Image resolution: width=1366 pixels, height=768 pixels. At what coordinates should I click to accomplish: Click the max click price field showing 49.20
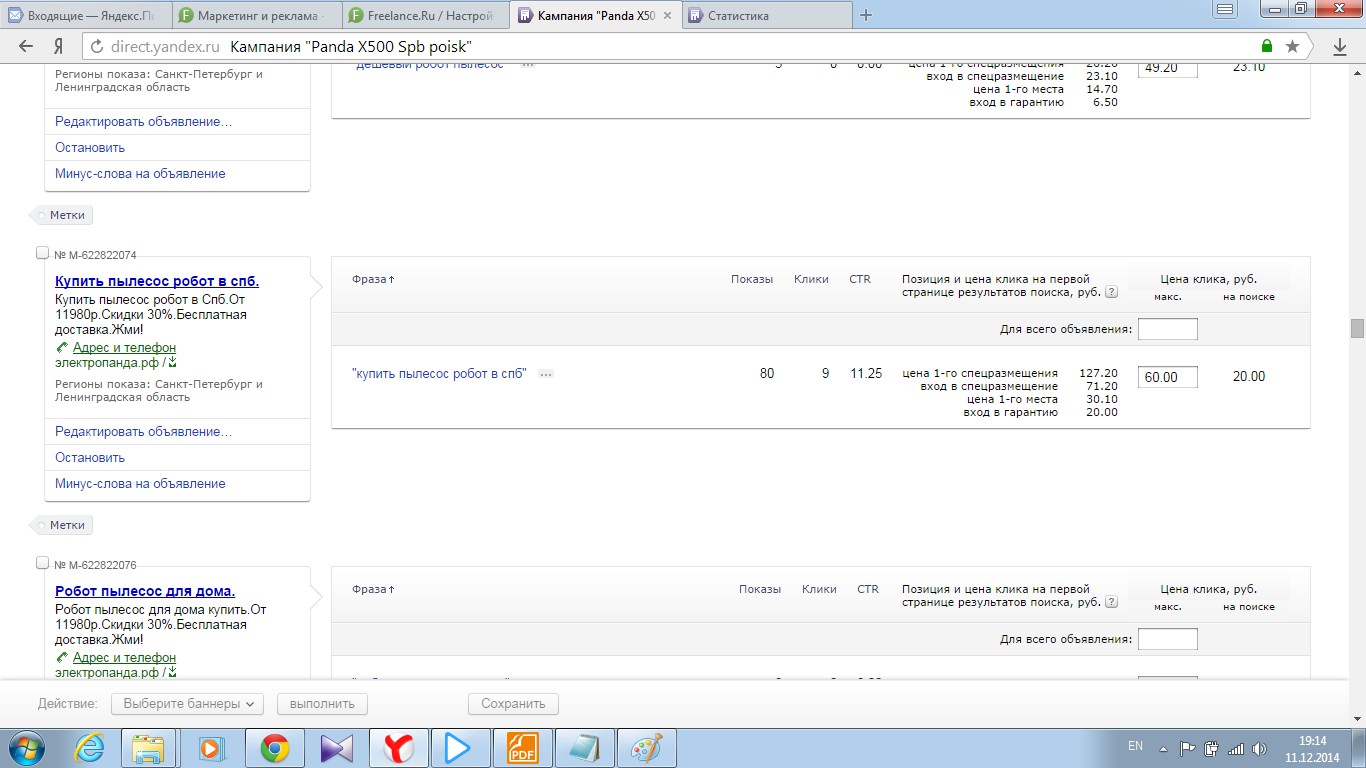[x=1168, y=69]
